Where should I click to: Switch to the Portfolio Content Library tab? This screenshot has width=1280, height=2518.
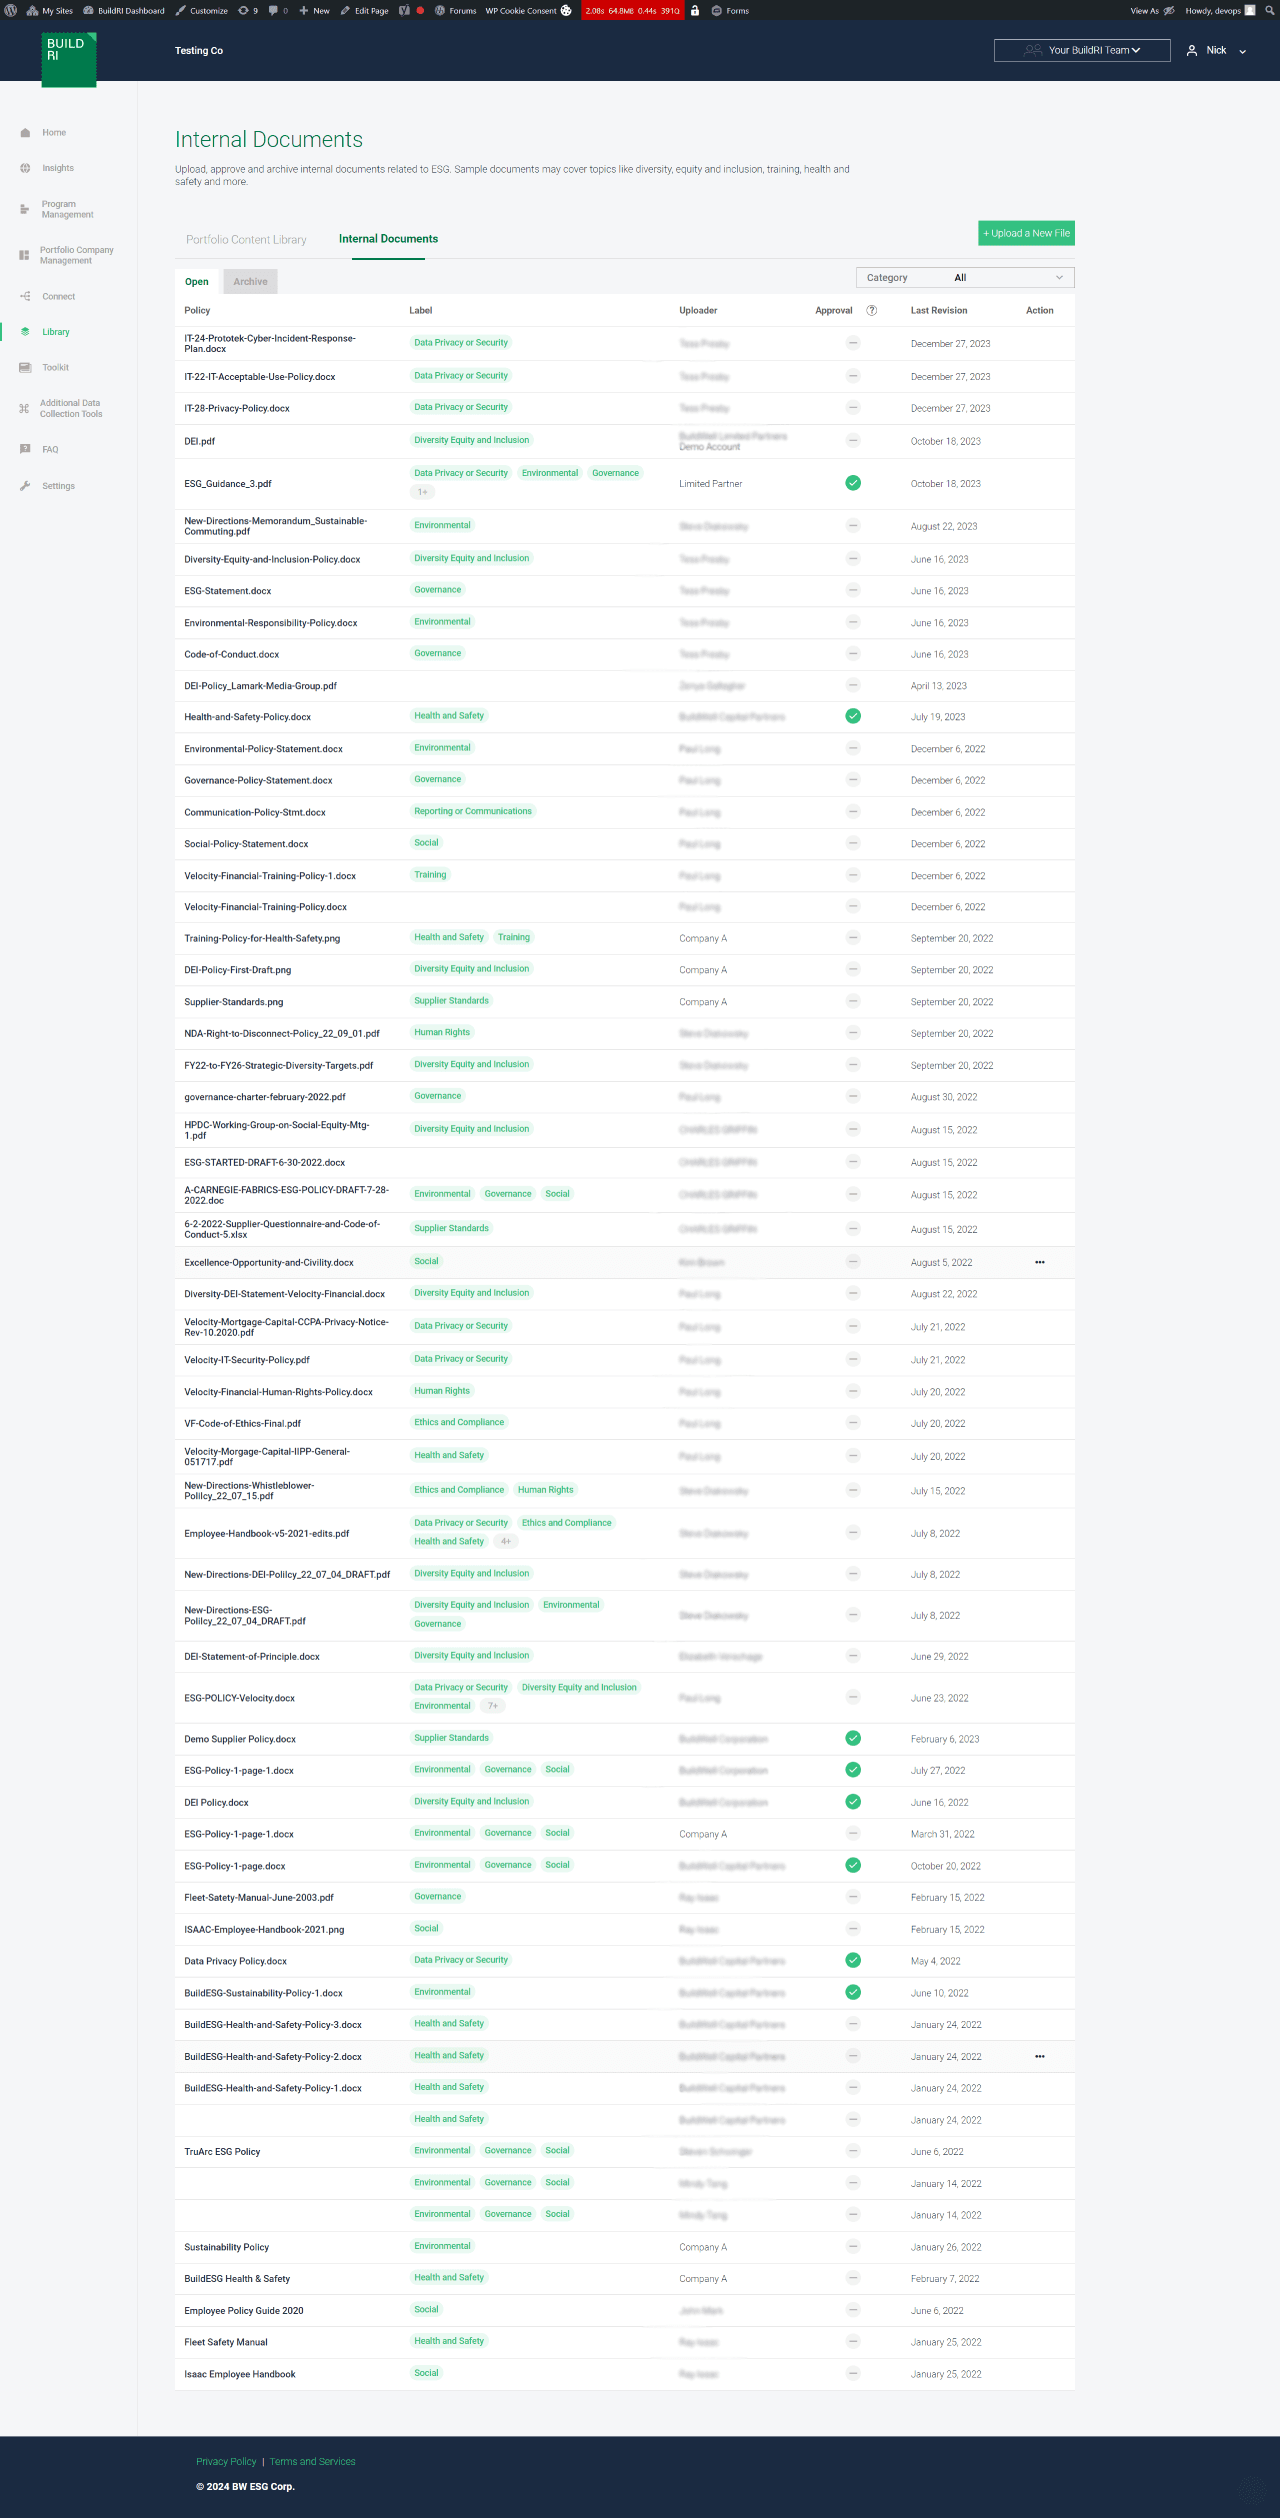(246, 240)
